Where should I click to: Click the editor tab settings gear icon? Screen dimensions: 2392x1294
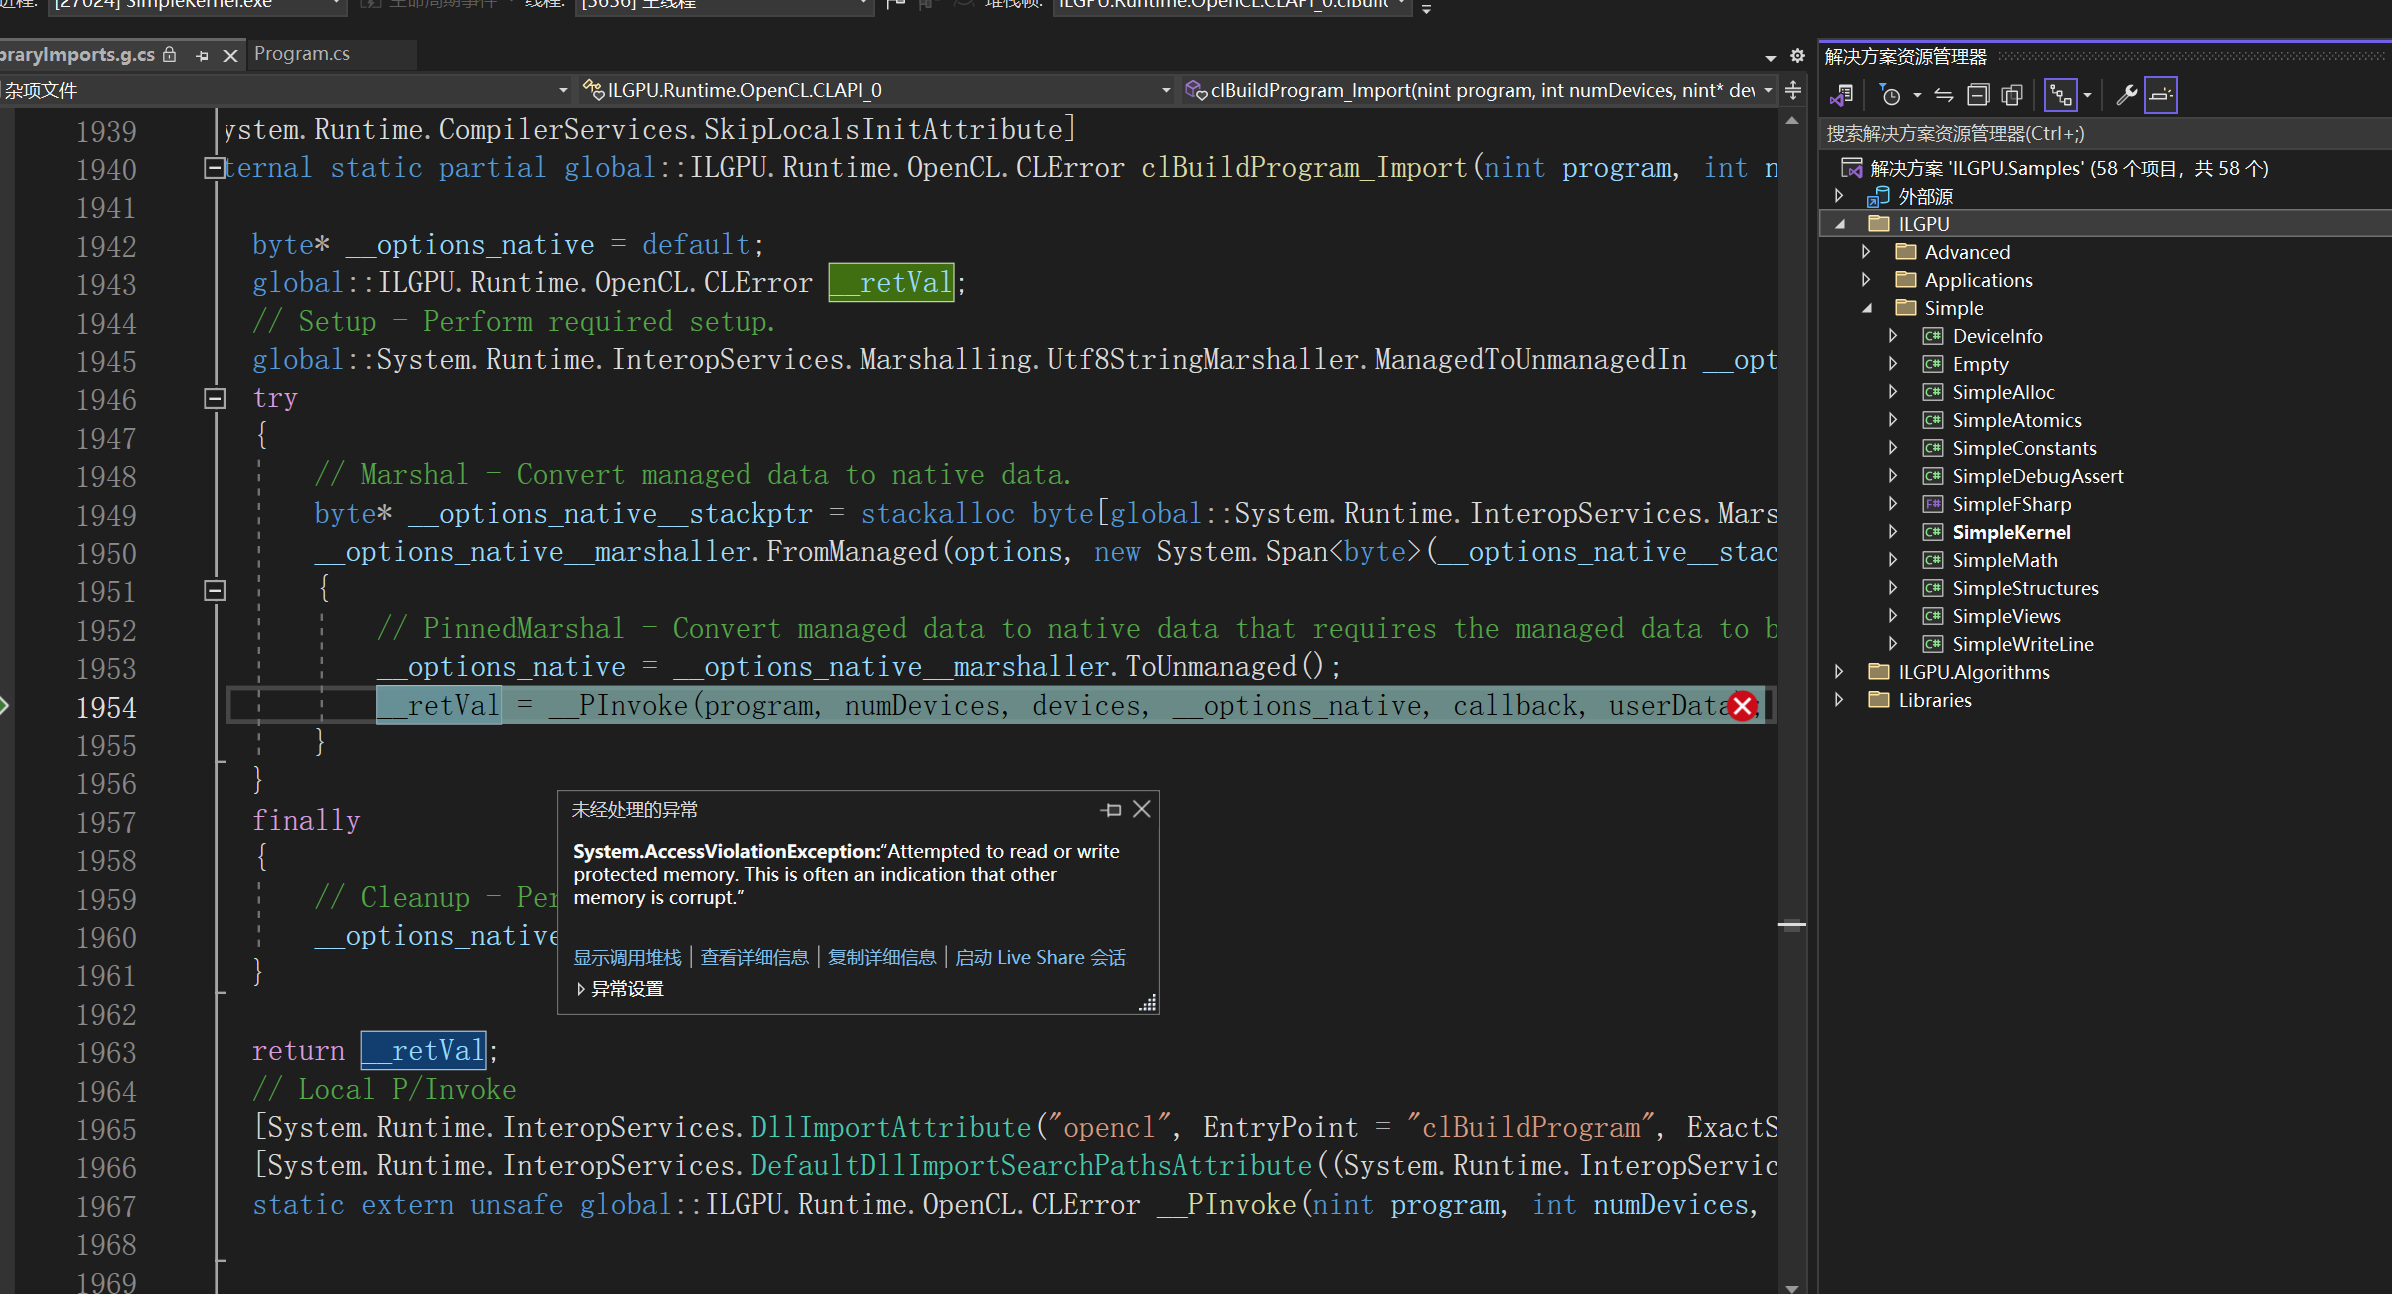click(x=1797, y=56)
